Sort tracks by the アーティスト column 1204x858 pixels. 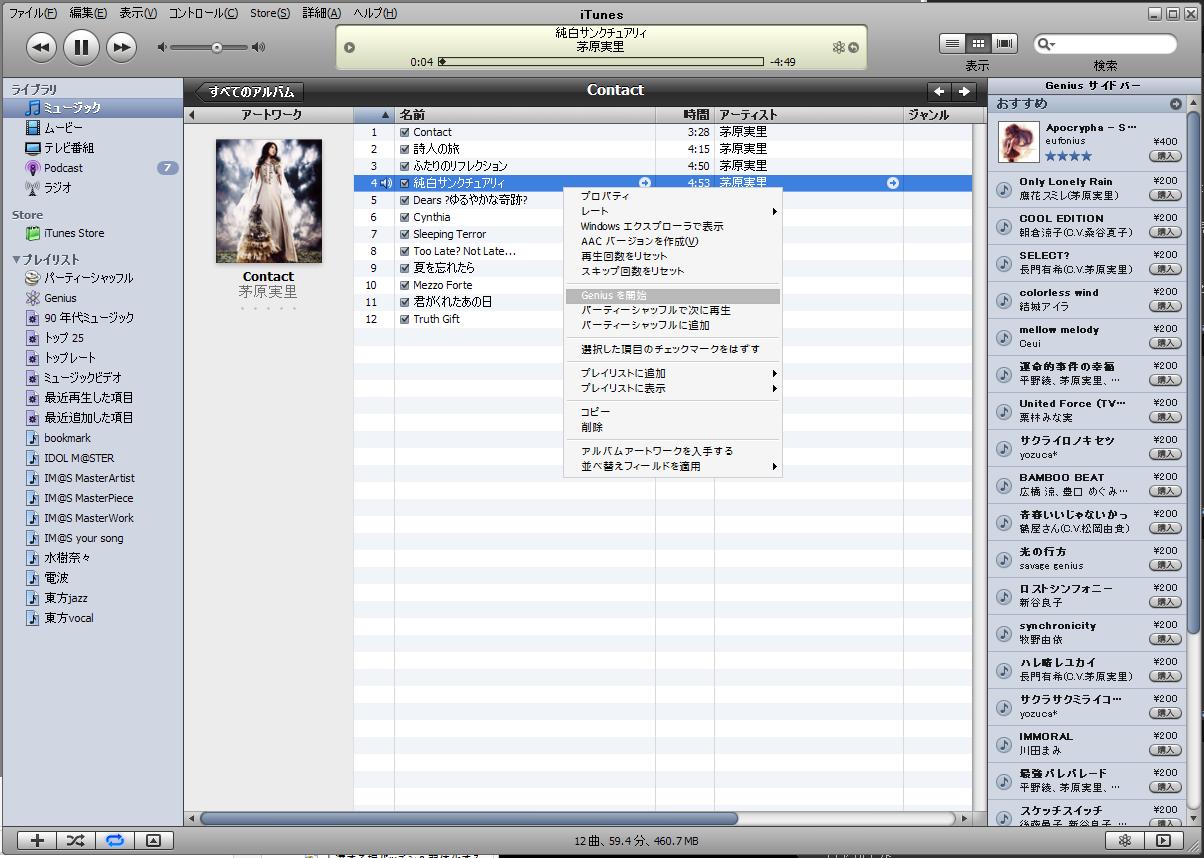tap(809, 115)
